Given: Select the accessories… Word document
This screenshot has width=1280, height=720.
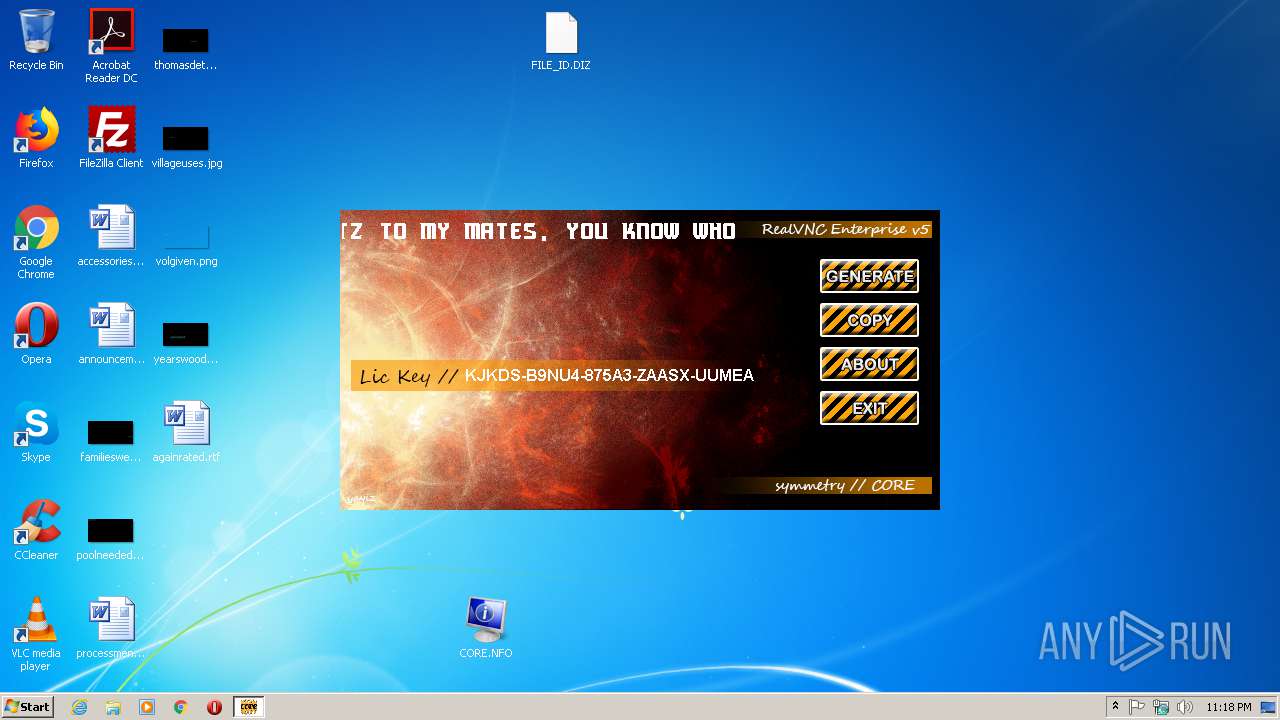Looking at the screenshot, I should pos(111,236).
